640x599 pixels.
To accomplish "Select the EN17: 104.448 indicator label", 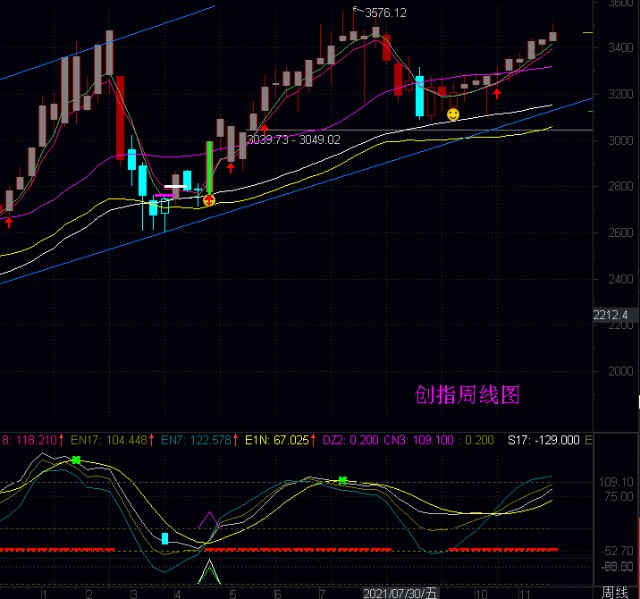I will point(112,440).
